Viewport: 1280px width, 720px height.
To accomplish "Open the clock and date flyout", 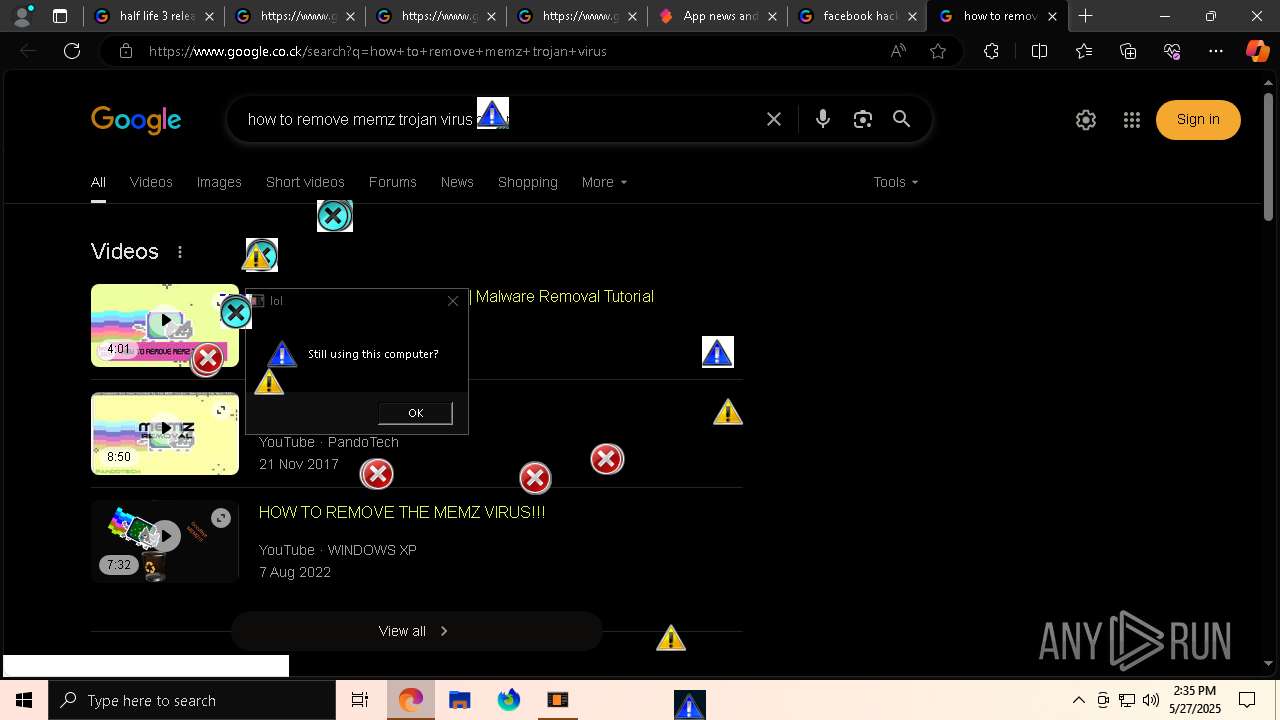I will pyautogui.click(x=1195, y=700).
